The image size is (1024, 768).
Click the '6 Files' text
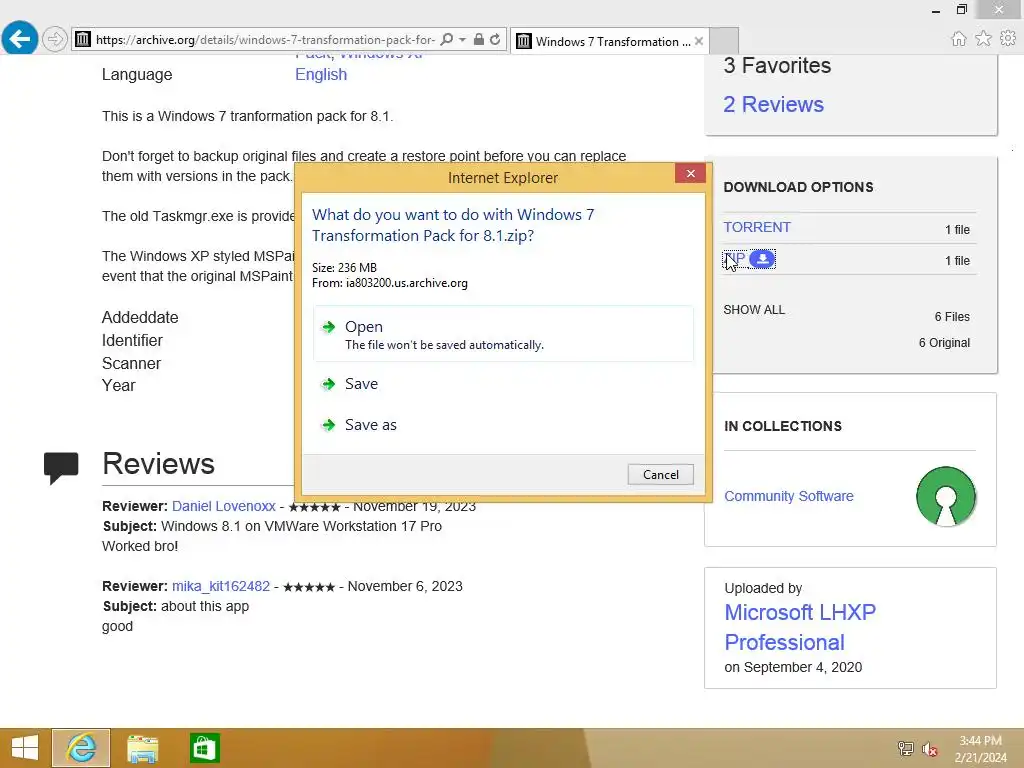[x=952, y=317]
